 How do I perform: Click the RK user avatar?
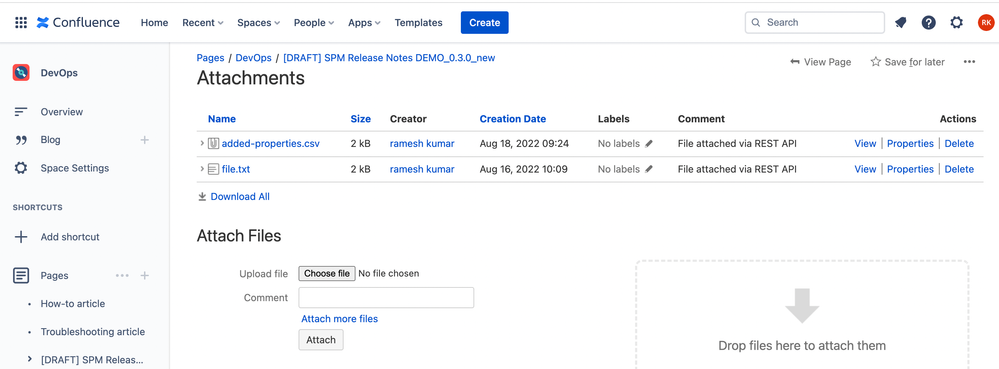(986, 22)
